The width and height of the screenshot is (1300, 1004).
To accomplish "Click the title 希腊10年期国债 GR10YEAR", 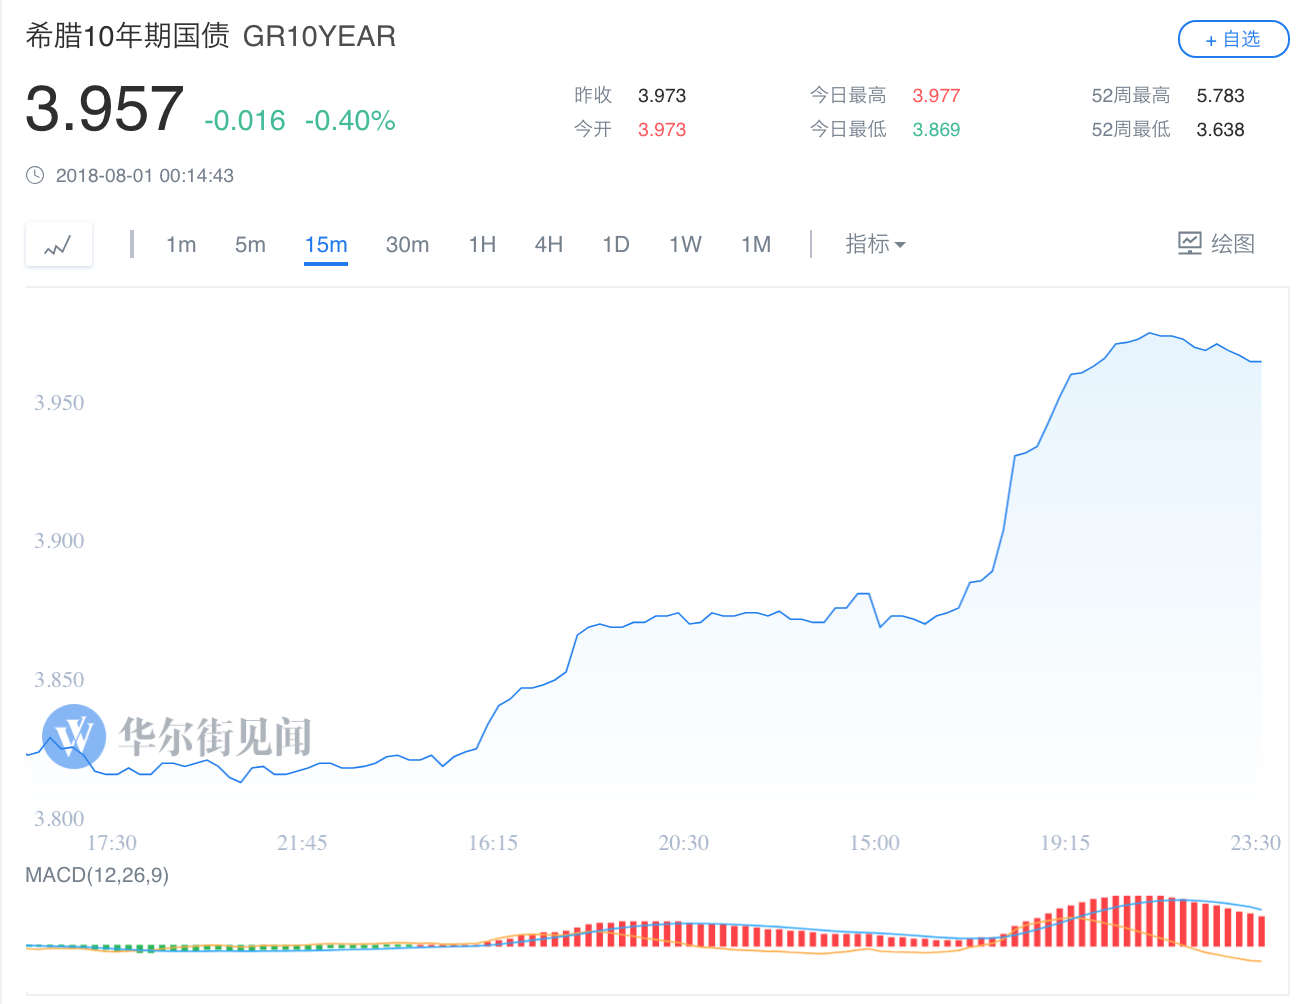I will (211, 36).
